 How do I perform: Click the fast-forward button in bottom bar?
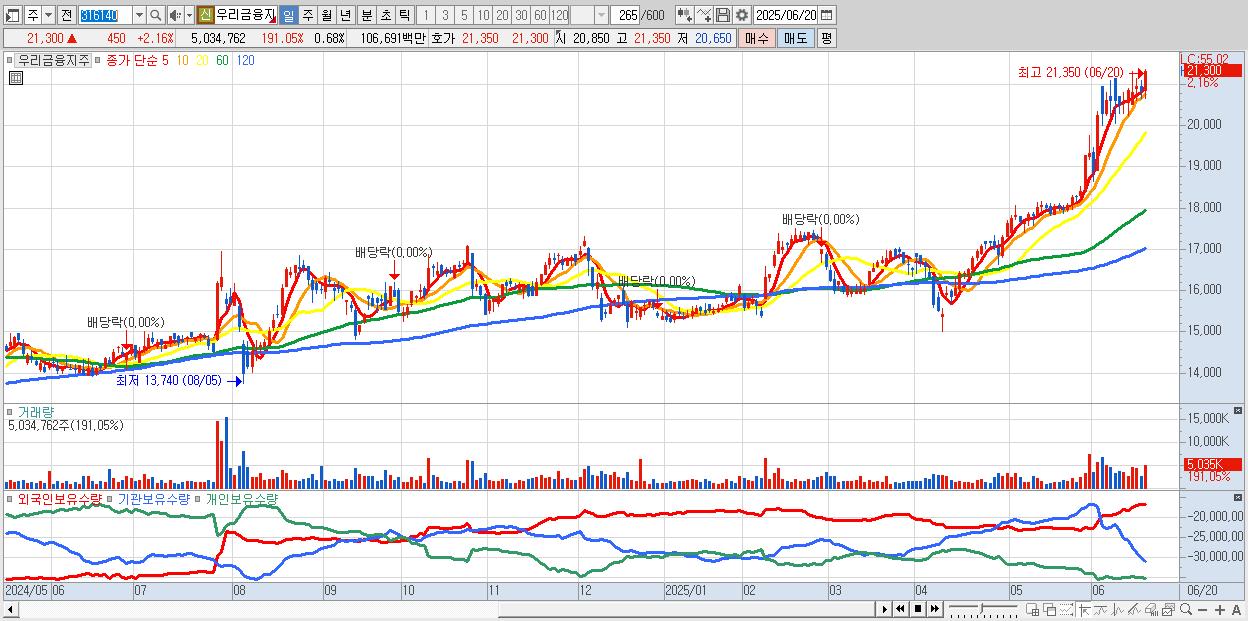point(934,609)
